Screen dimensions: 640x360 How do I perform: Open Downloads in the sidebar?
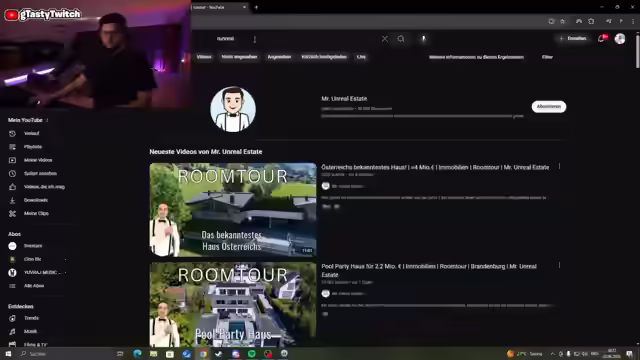coord(29,200)
